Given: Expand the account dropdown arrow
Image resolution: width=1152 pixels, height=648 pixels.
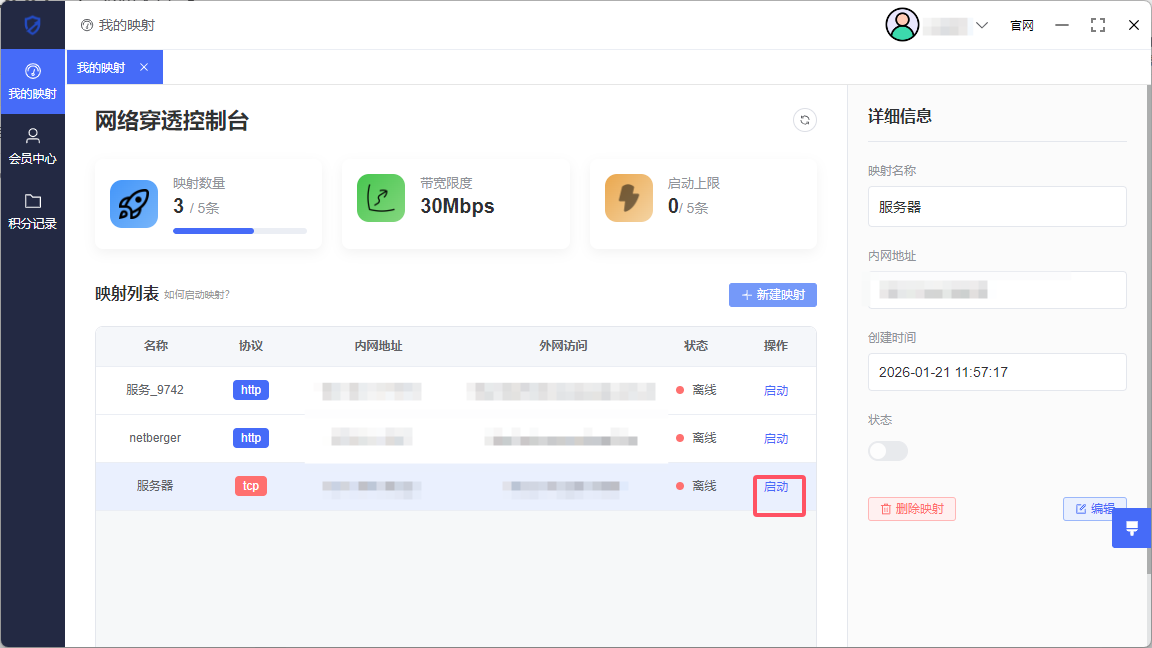Looking at the screenshot, I should pyautogui.click(x=981, y=25).
